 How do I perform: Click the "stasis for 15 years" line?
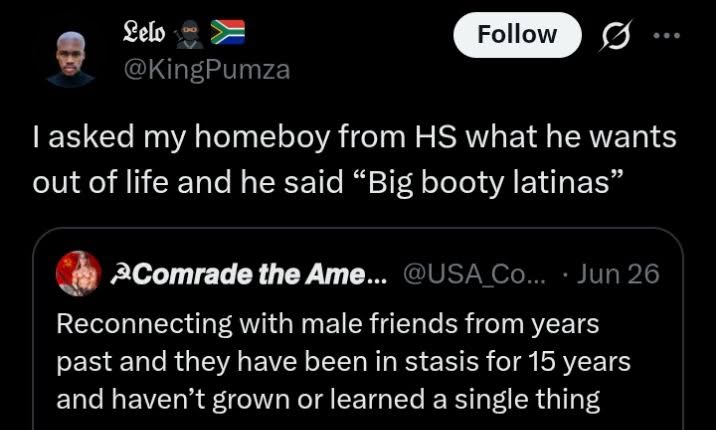click(x=343, y=362)
